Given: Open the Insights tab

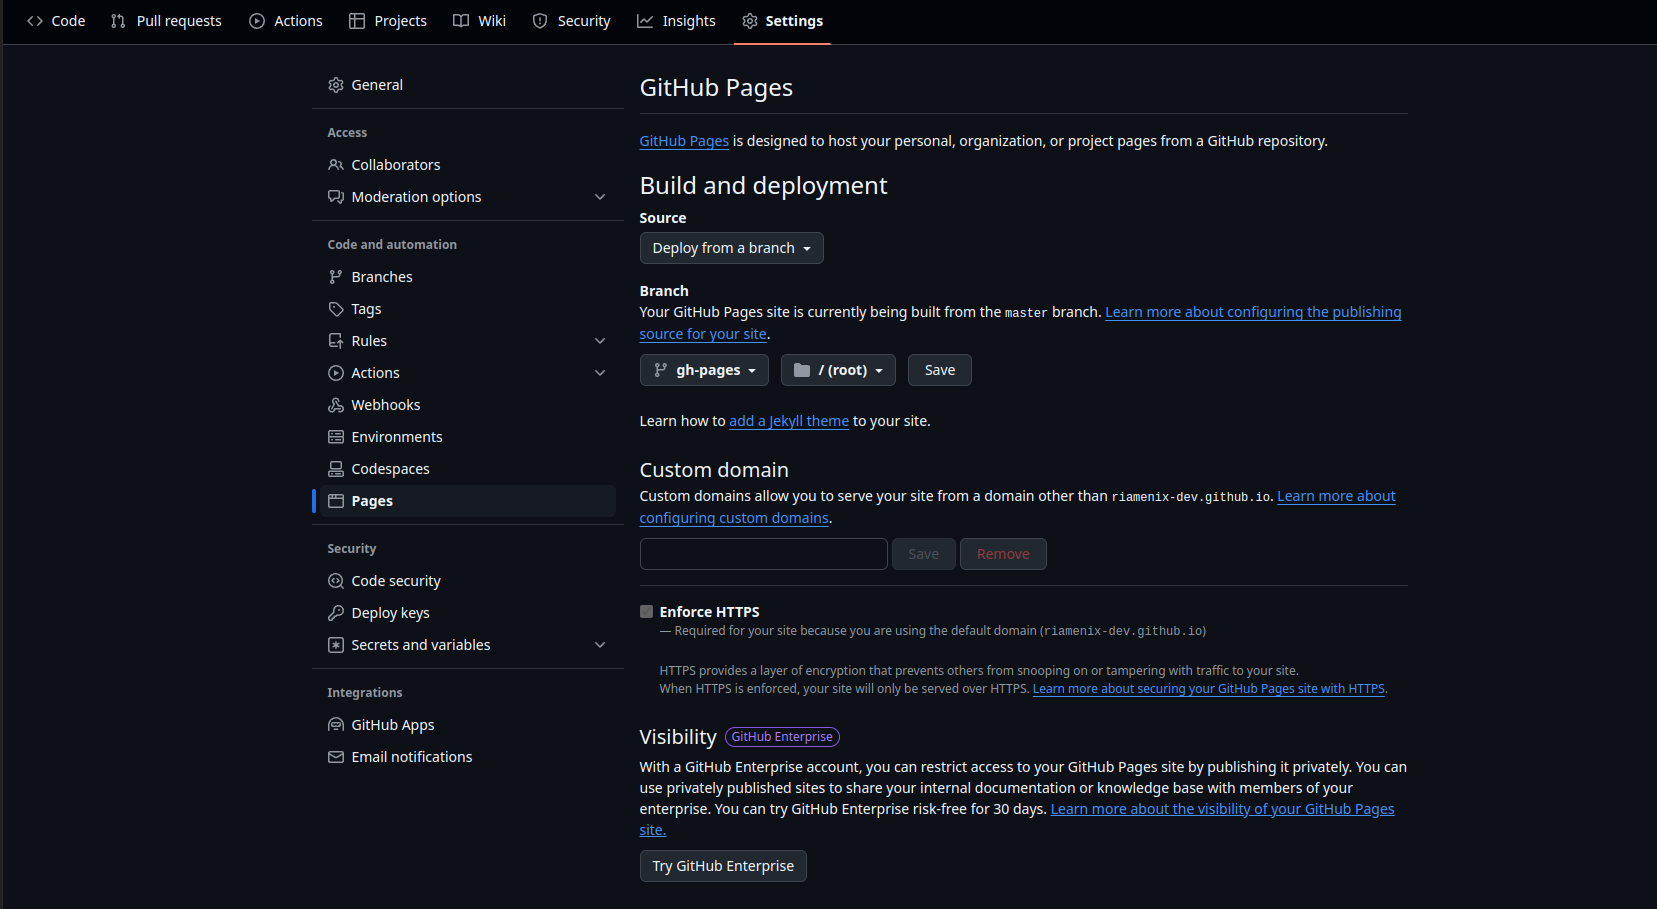Looking at the screenshot, I should (677, 21).
